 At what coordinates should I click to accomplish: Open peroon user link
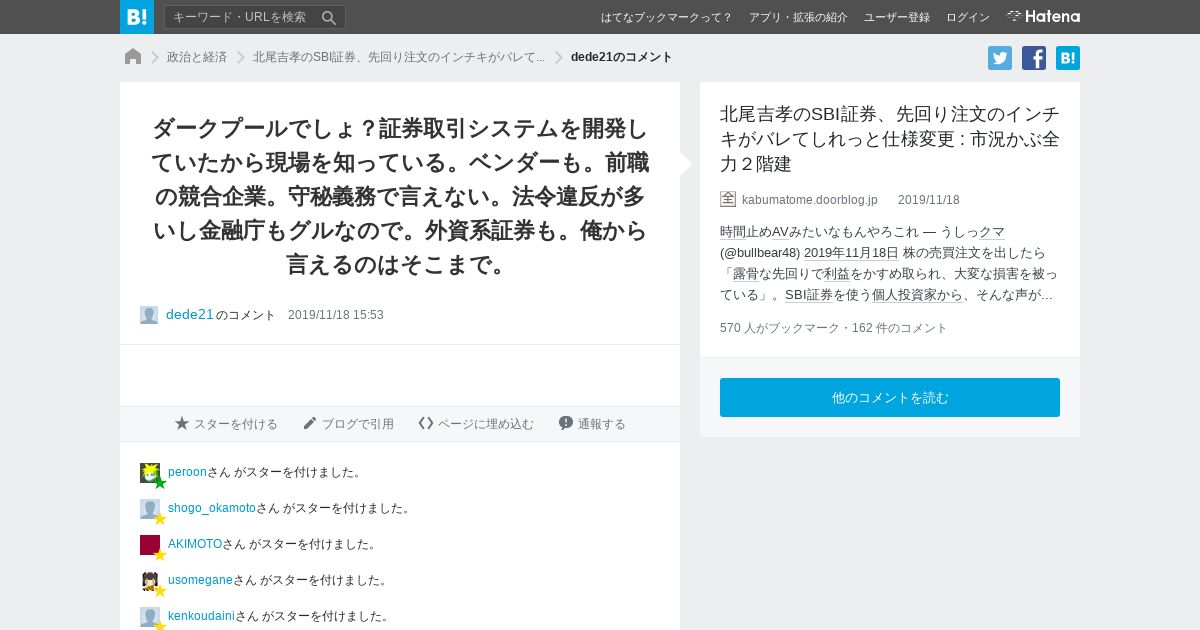187,472
